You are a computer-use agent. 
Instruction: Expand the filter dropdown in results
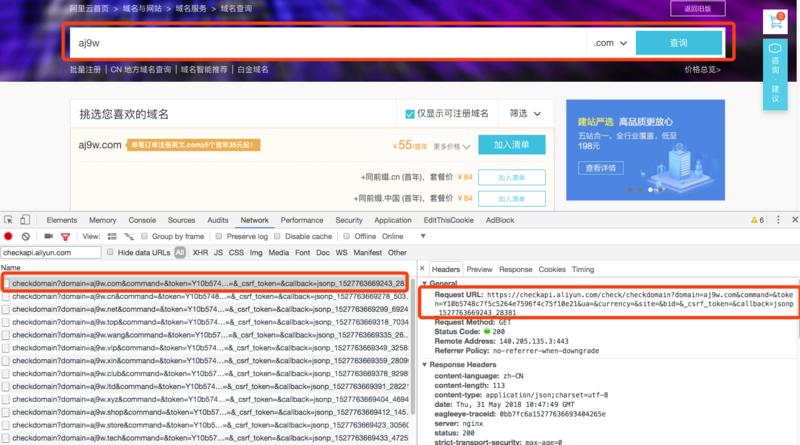(525, 114)
